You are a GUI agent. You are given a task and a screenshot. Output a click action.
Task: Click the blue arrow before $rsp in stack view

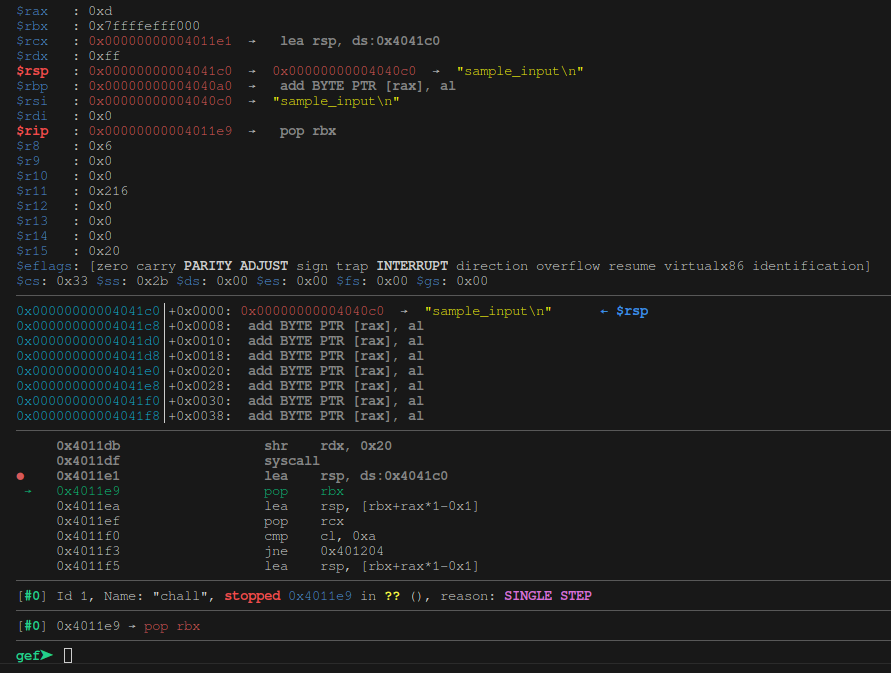click(604, 311)
